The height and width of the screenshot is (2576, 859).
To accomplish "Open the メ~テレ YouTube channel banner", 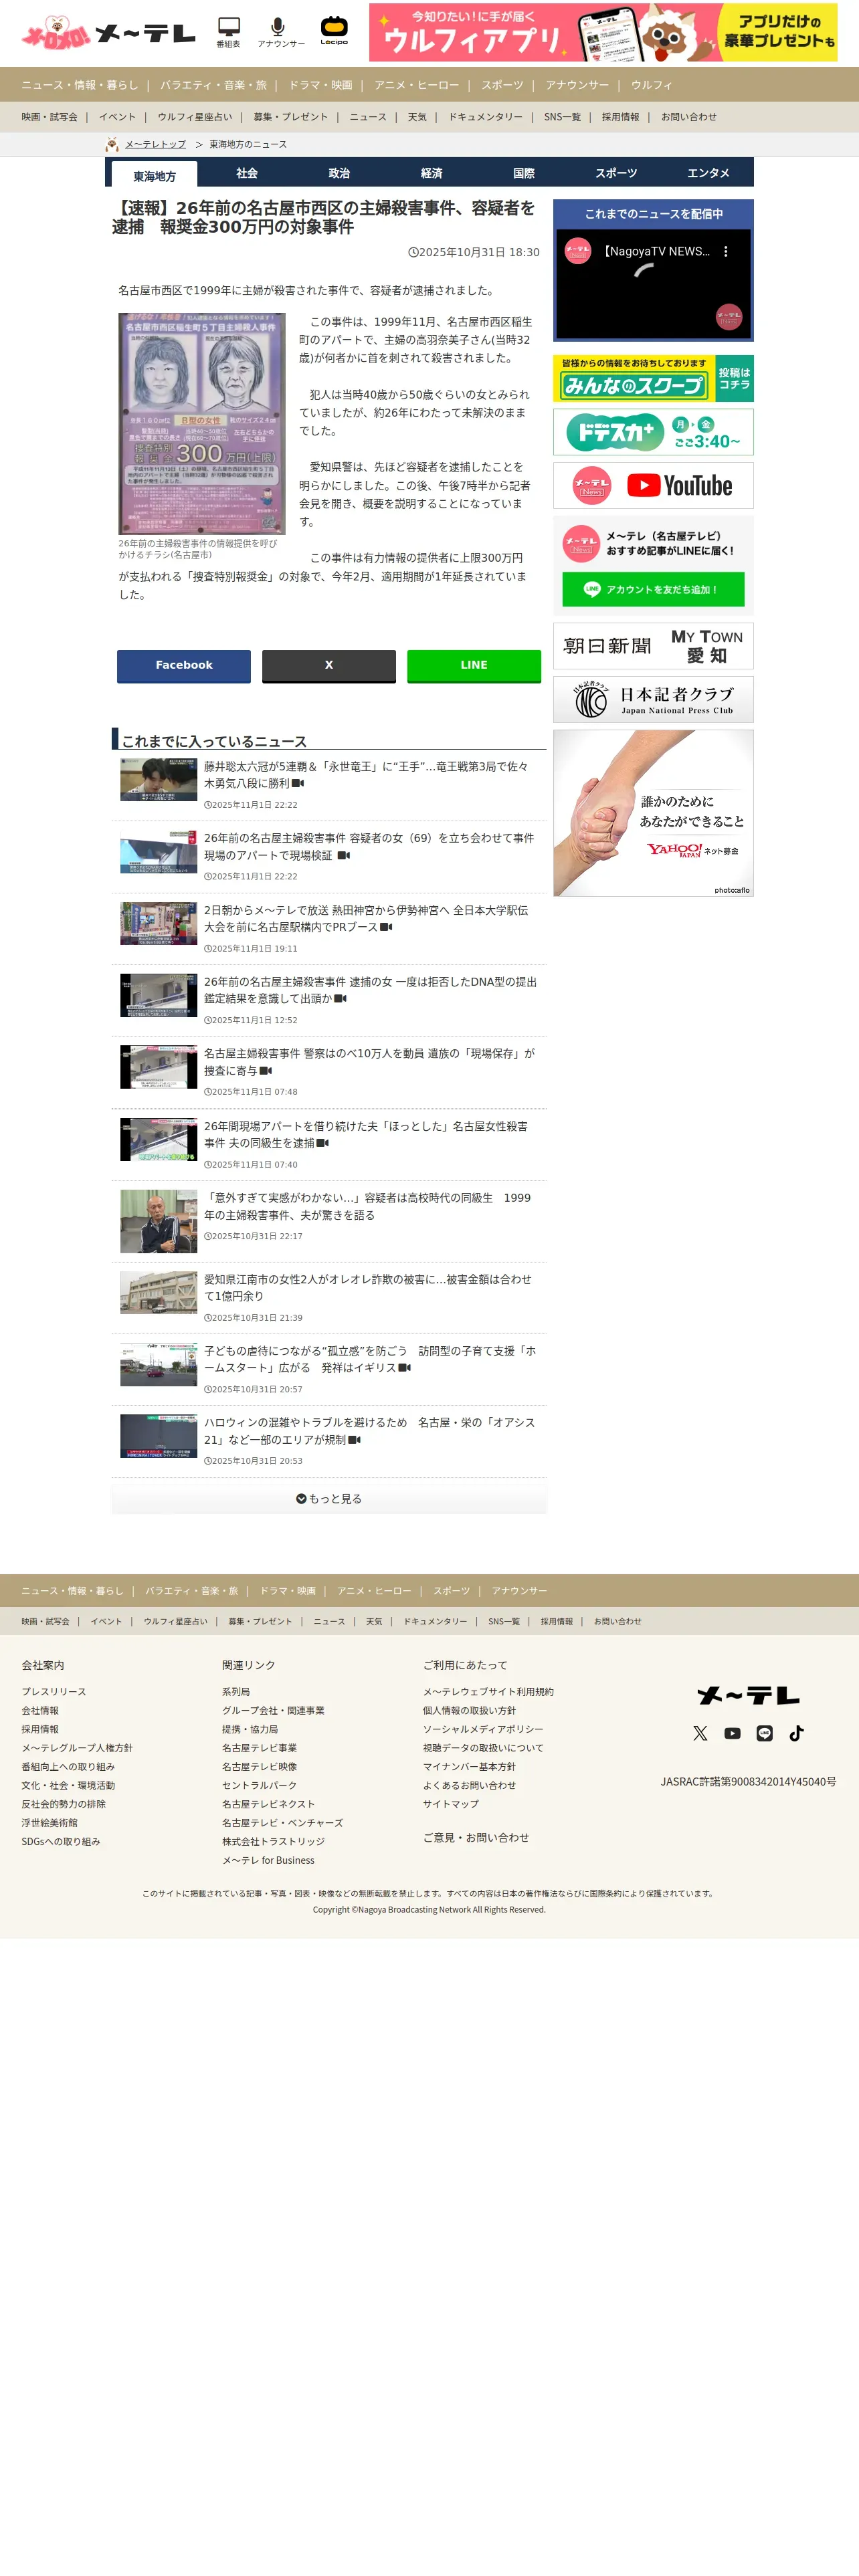I will 653,485.
